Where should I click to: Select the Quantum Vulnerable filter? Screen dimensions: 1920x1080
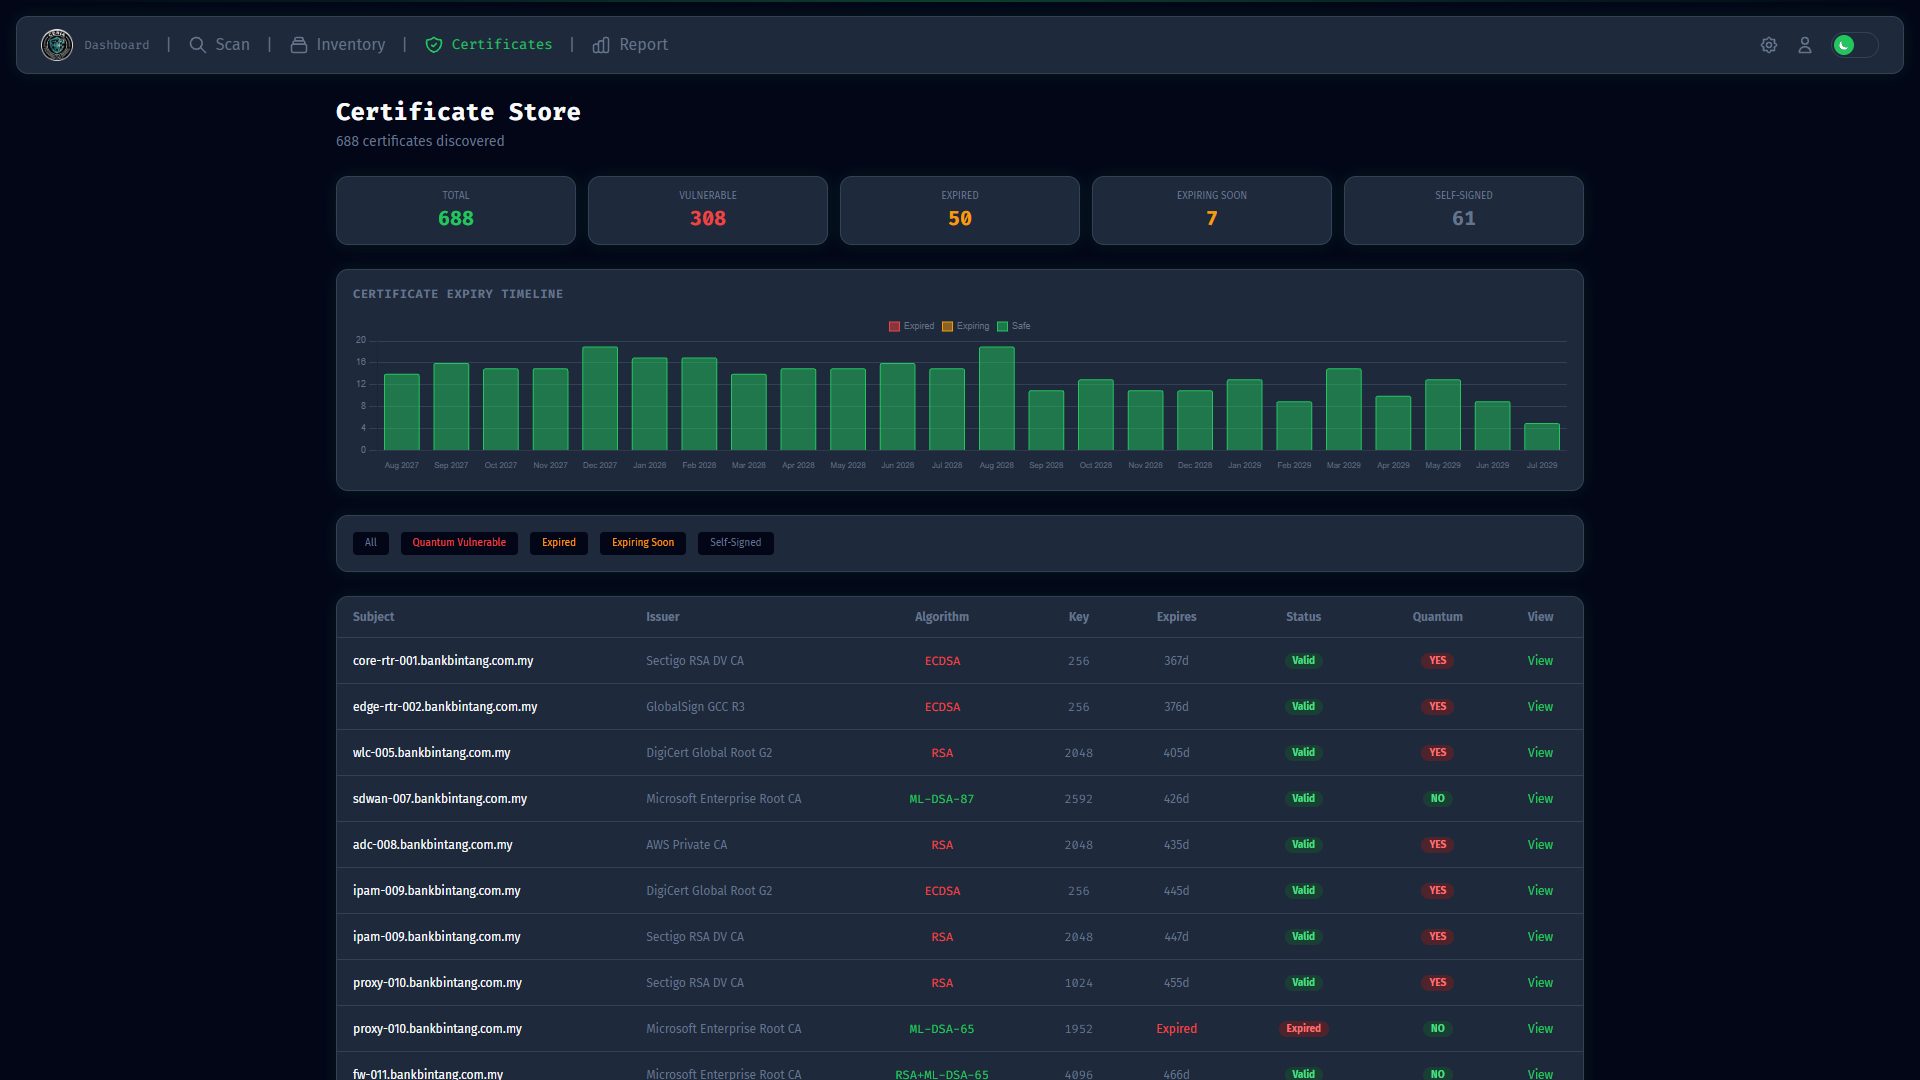(x=459, y=543)
